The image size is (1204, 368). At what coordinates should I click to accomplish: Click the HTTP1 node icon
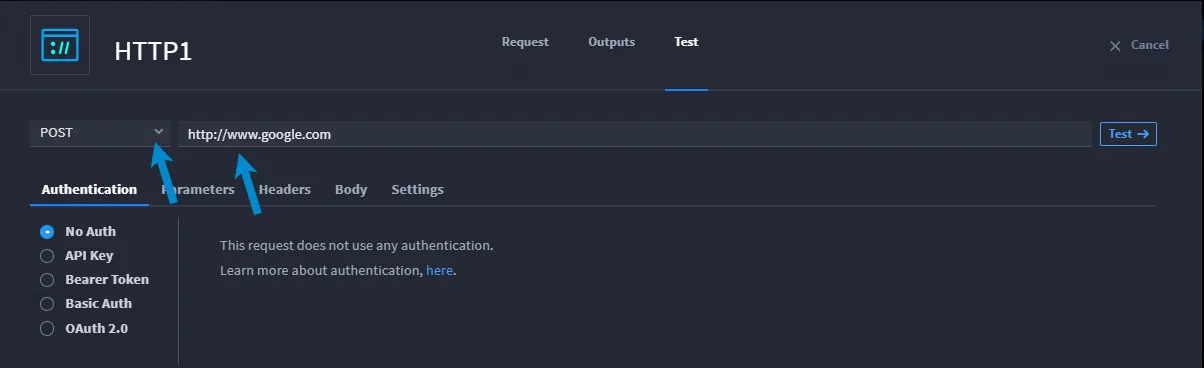tap(59, 45)
